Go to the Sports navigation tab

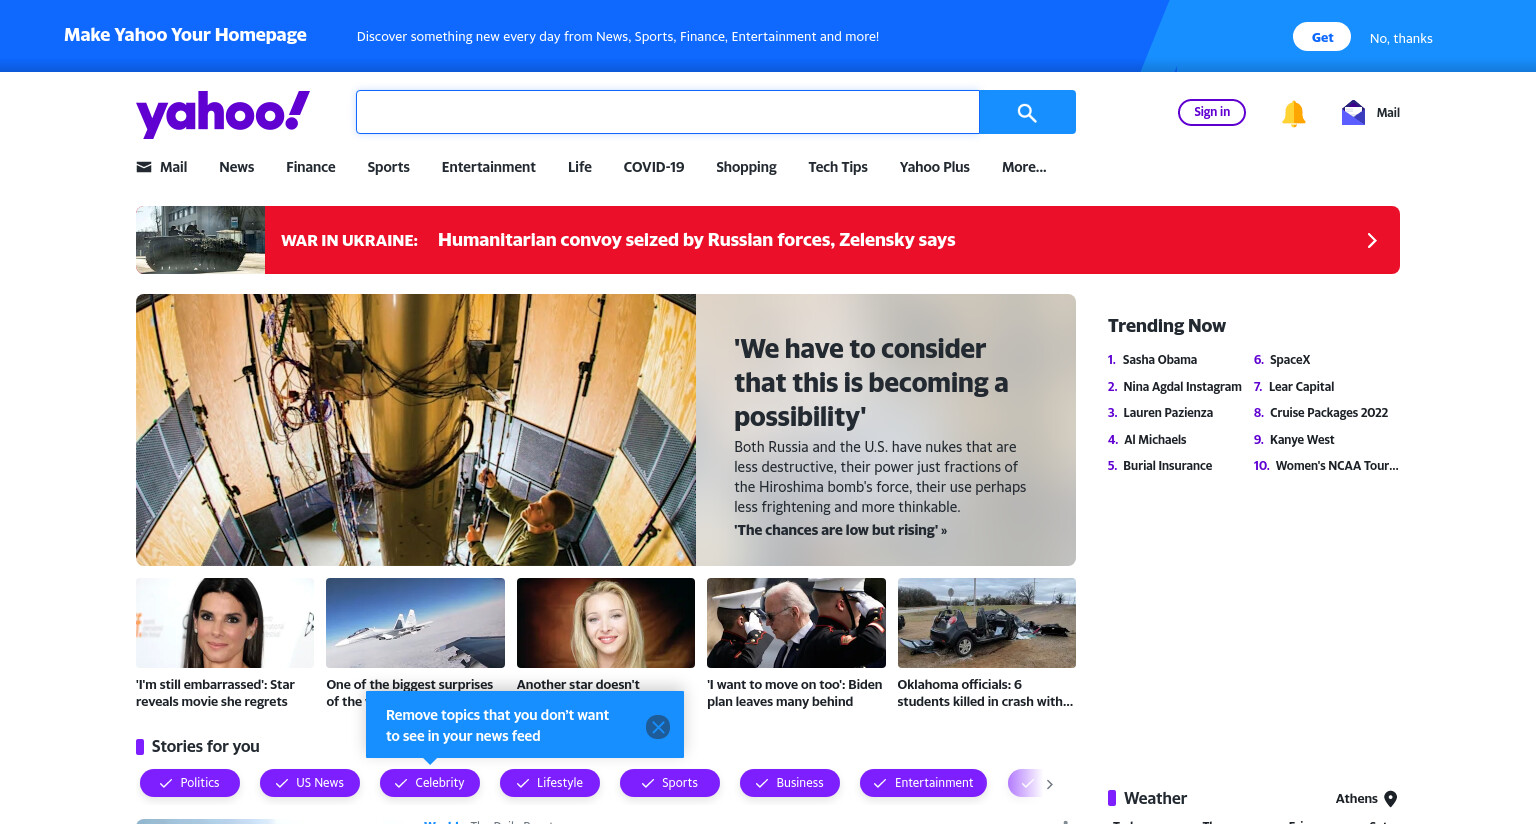point(388,167)
